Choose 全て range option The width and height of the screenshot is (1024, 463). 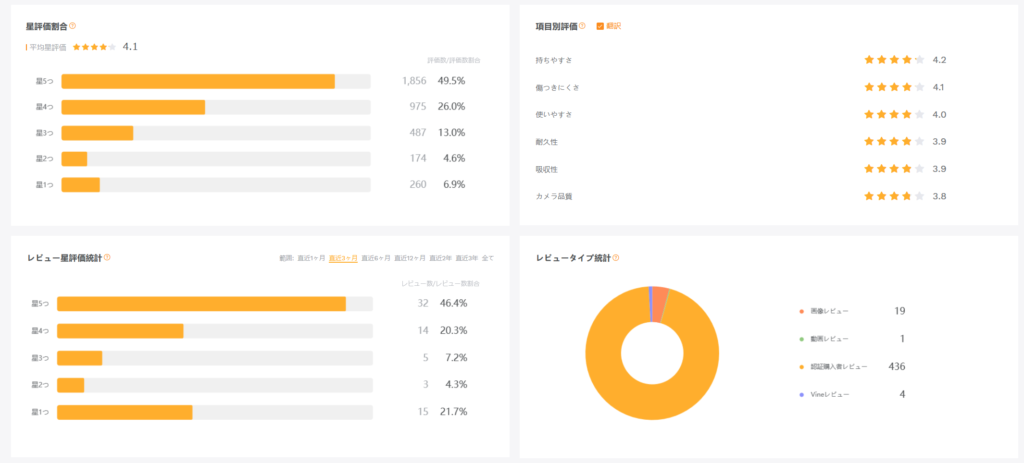[x=487, y=258]
